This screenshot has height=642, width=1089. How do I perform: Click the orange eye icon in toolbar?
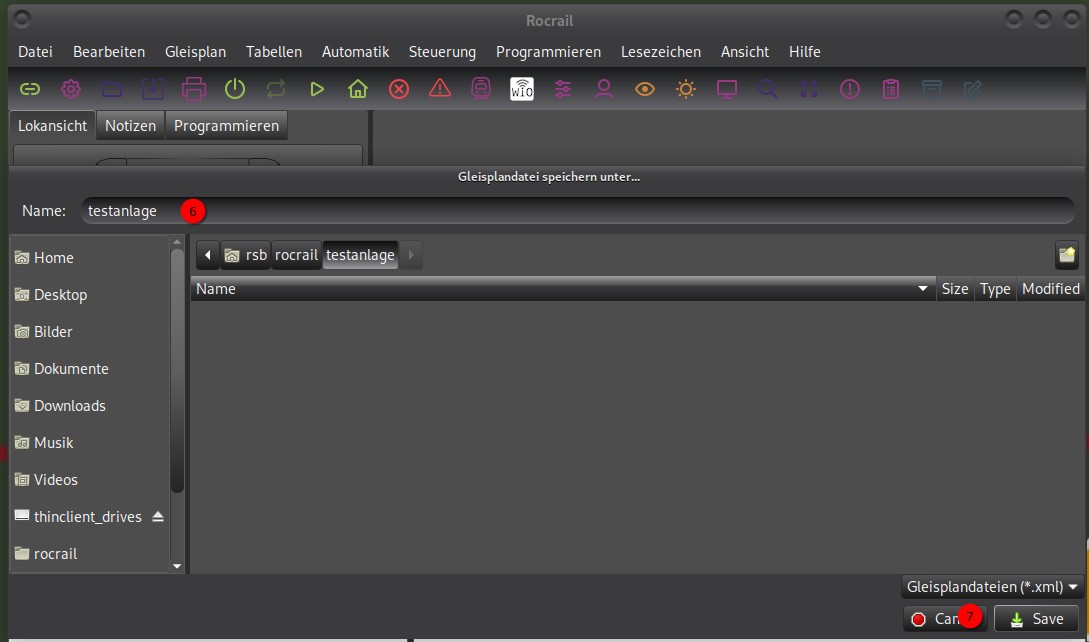[645, 89]
